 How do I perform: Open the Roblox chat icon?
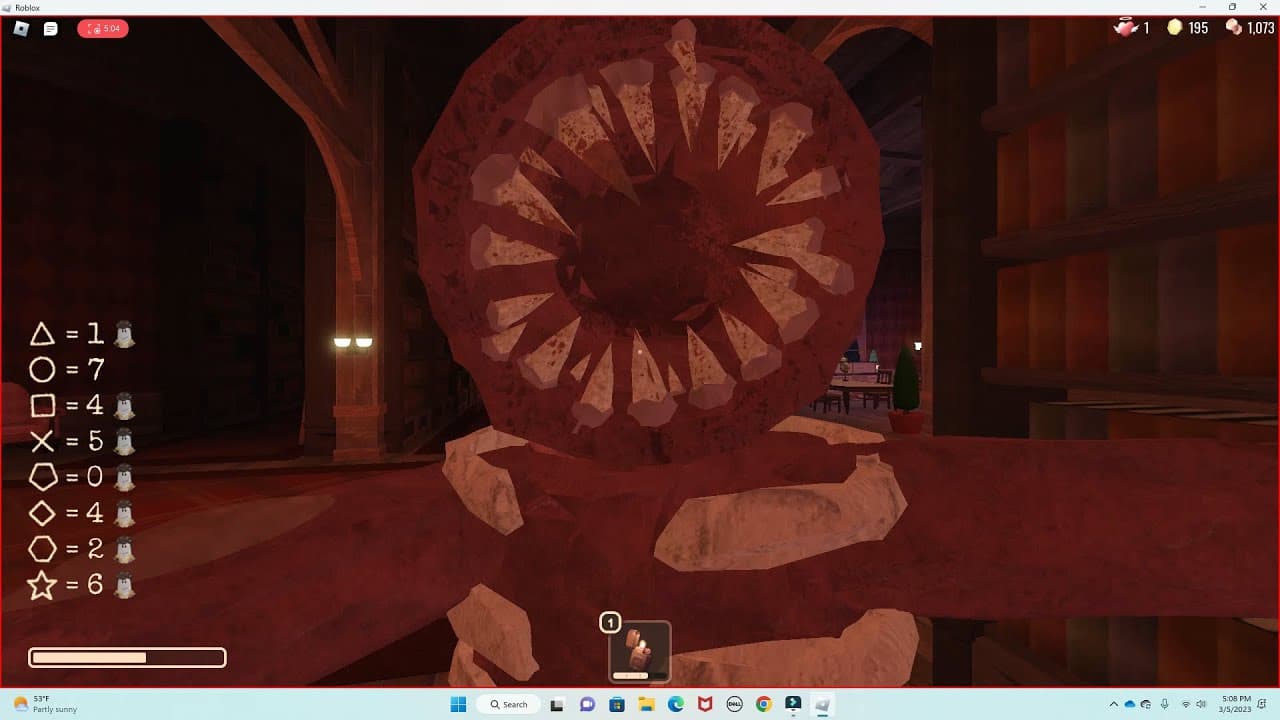coord(51,29)
